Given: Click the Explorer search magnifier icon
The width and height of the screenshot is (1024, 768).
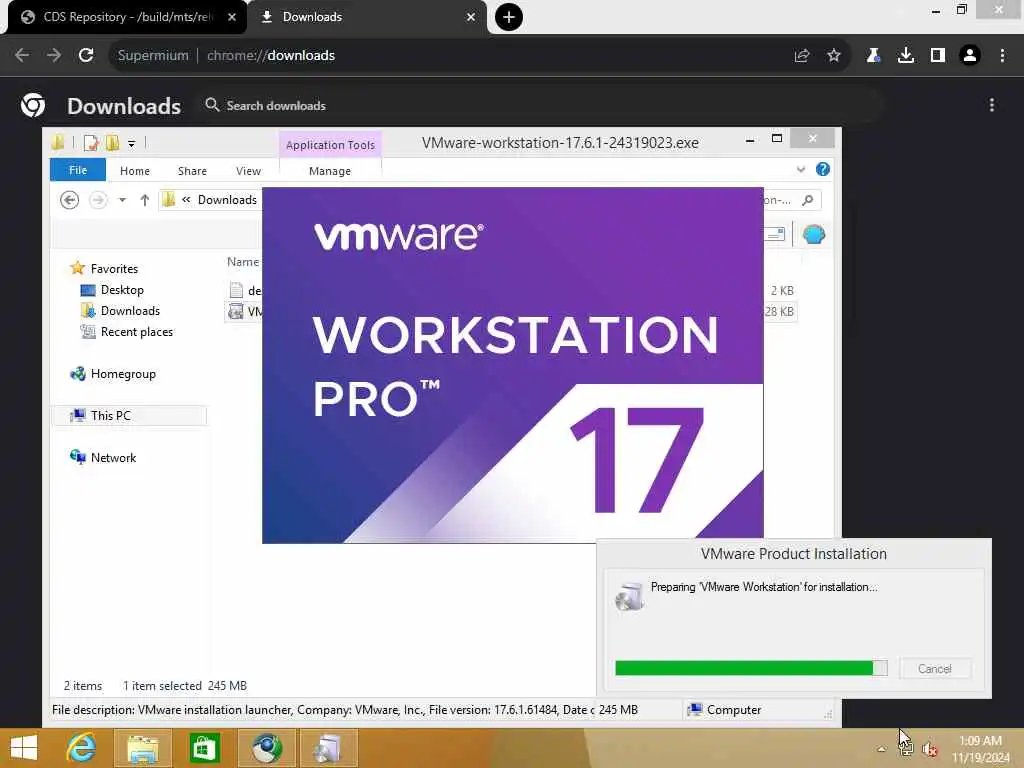Looking at the screenshot, I should coord(808,200).
